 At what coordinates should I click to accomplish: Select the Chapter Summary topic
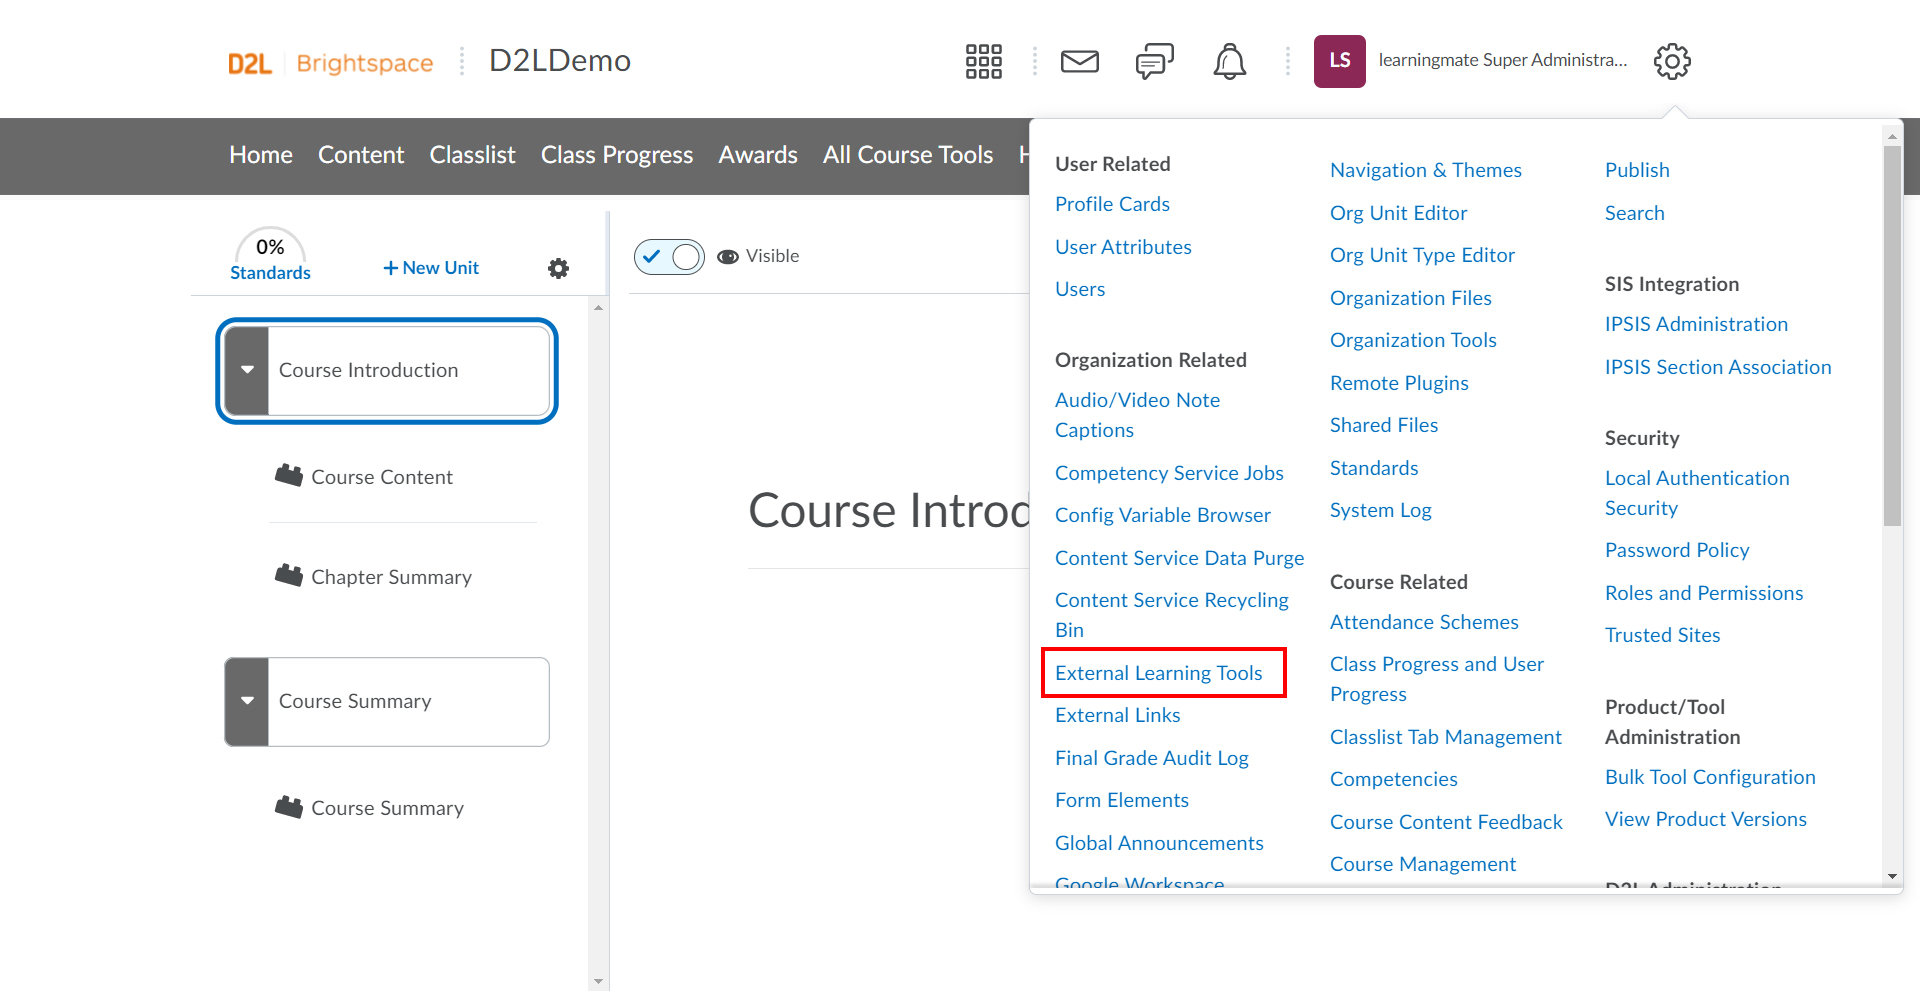point(391,577)
